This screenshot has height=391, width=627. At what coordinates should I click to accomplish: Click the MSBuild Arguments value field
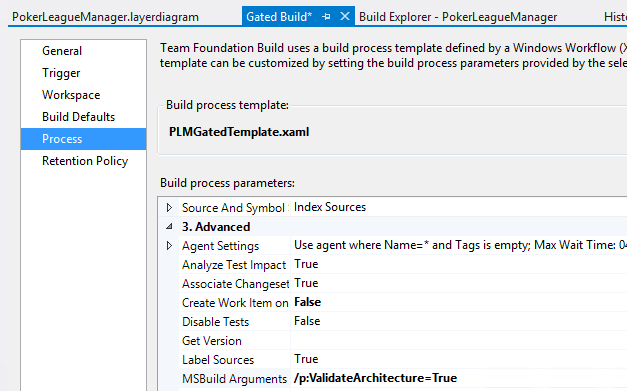459,378
